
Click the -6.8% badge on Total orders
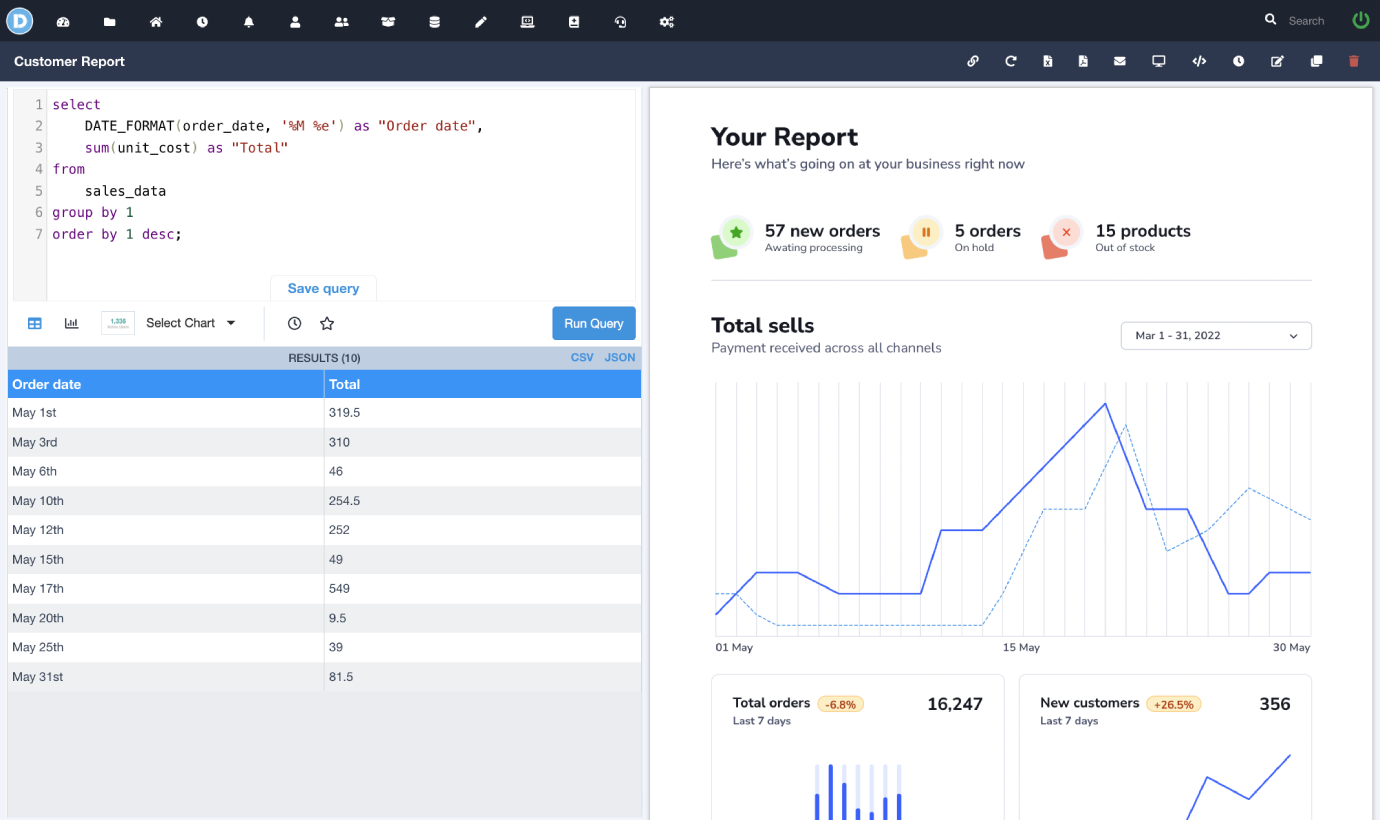pos(841,704)
